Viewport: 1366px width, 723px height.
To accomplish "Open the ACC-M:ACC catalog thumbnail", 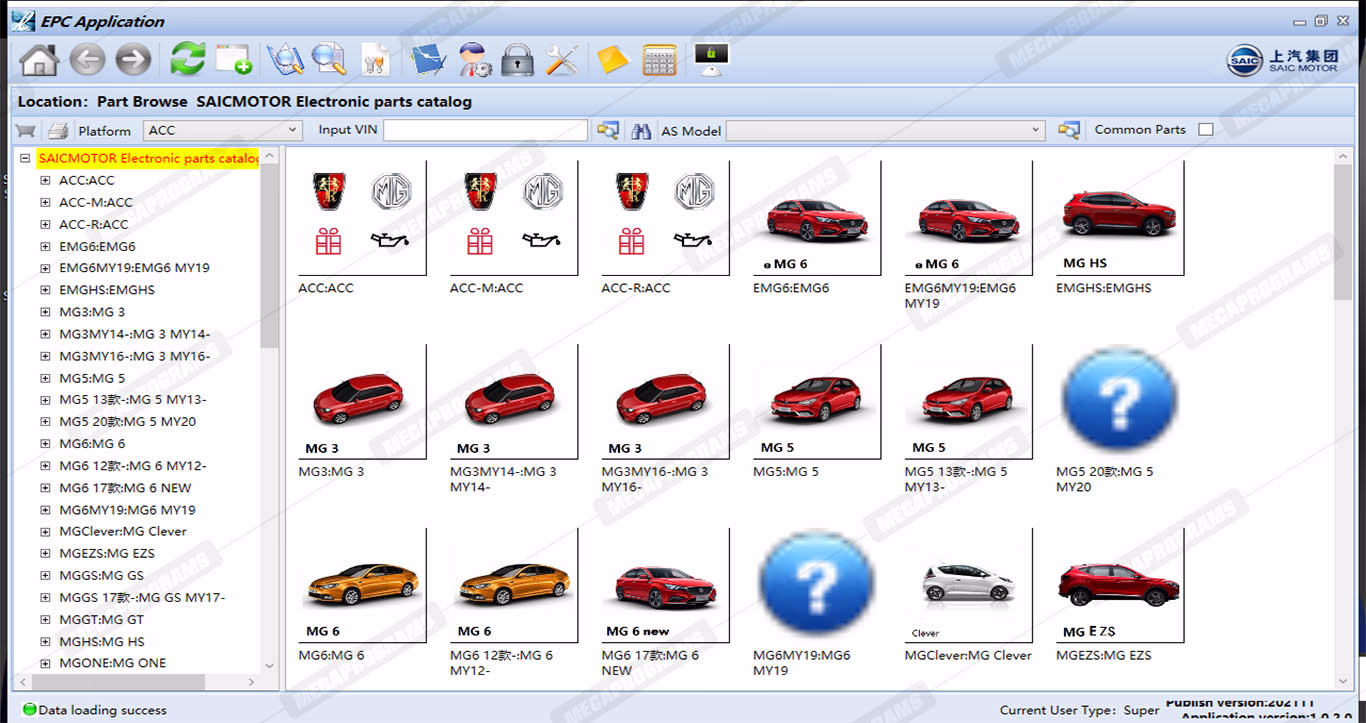I will point(514,219).
